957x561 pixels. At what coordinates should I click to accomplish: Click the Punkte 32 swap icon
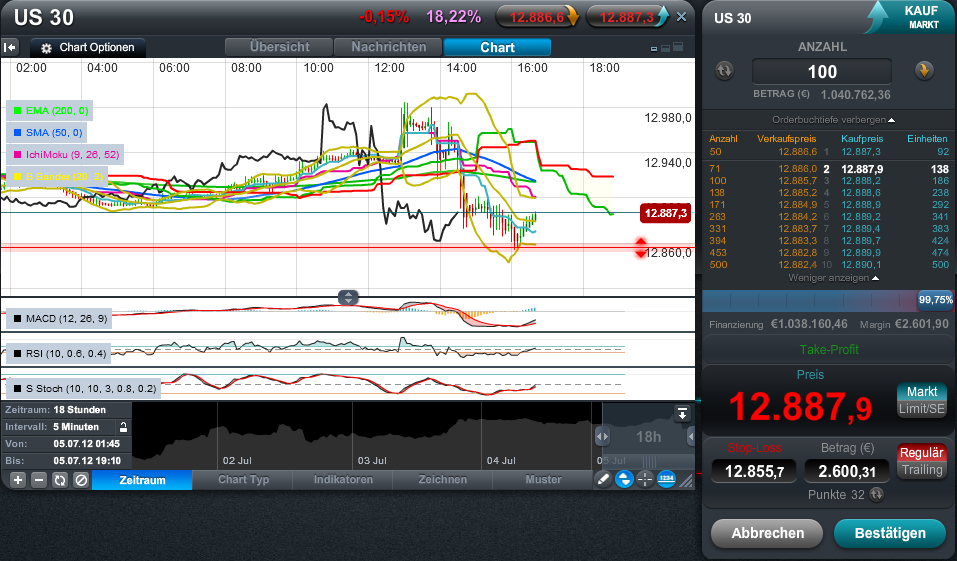(x=876, y=494)
